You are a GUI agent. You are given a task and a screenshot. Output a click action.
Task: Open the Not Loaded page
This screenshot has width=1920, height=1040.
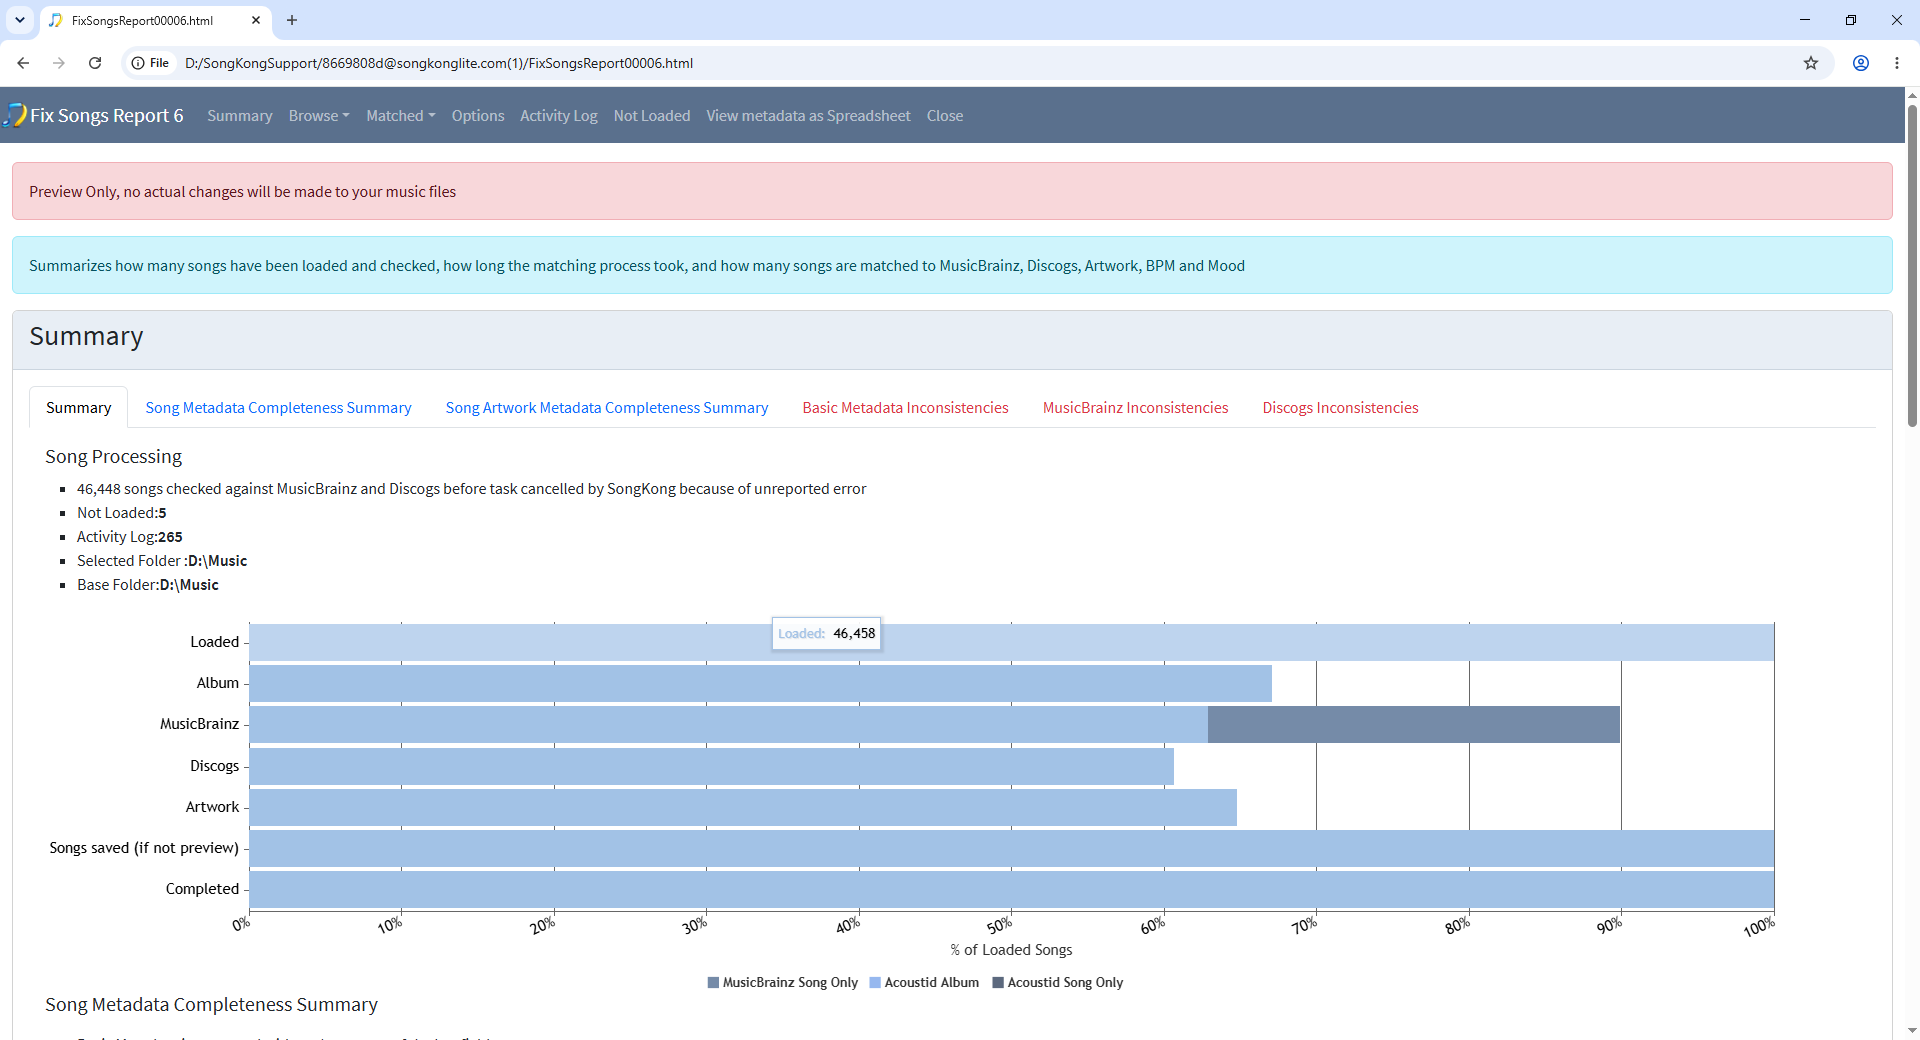[652, 116]
